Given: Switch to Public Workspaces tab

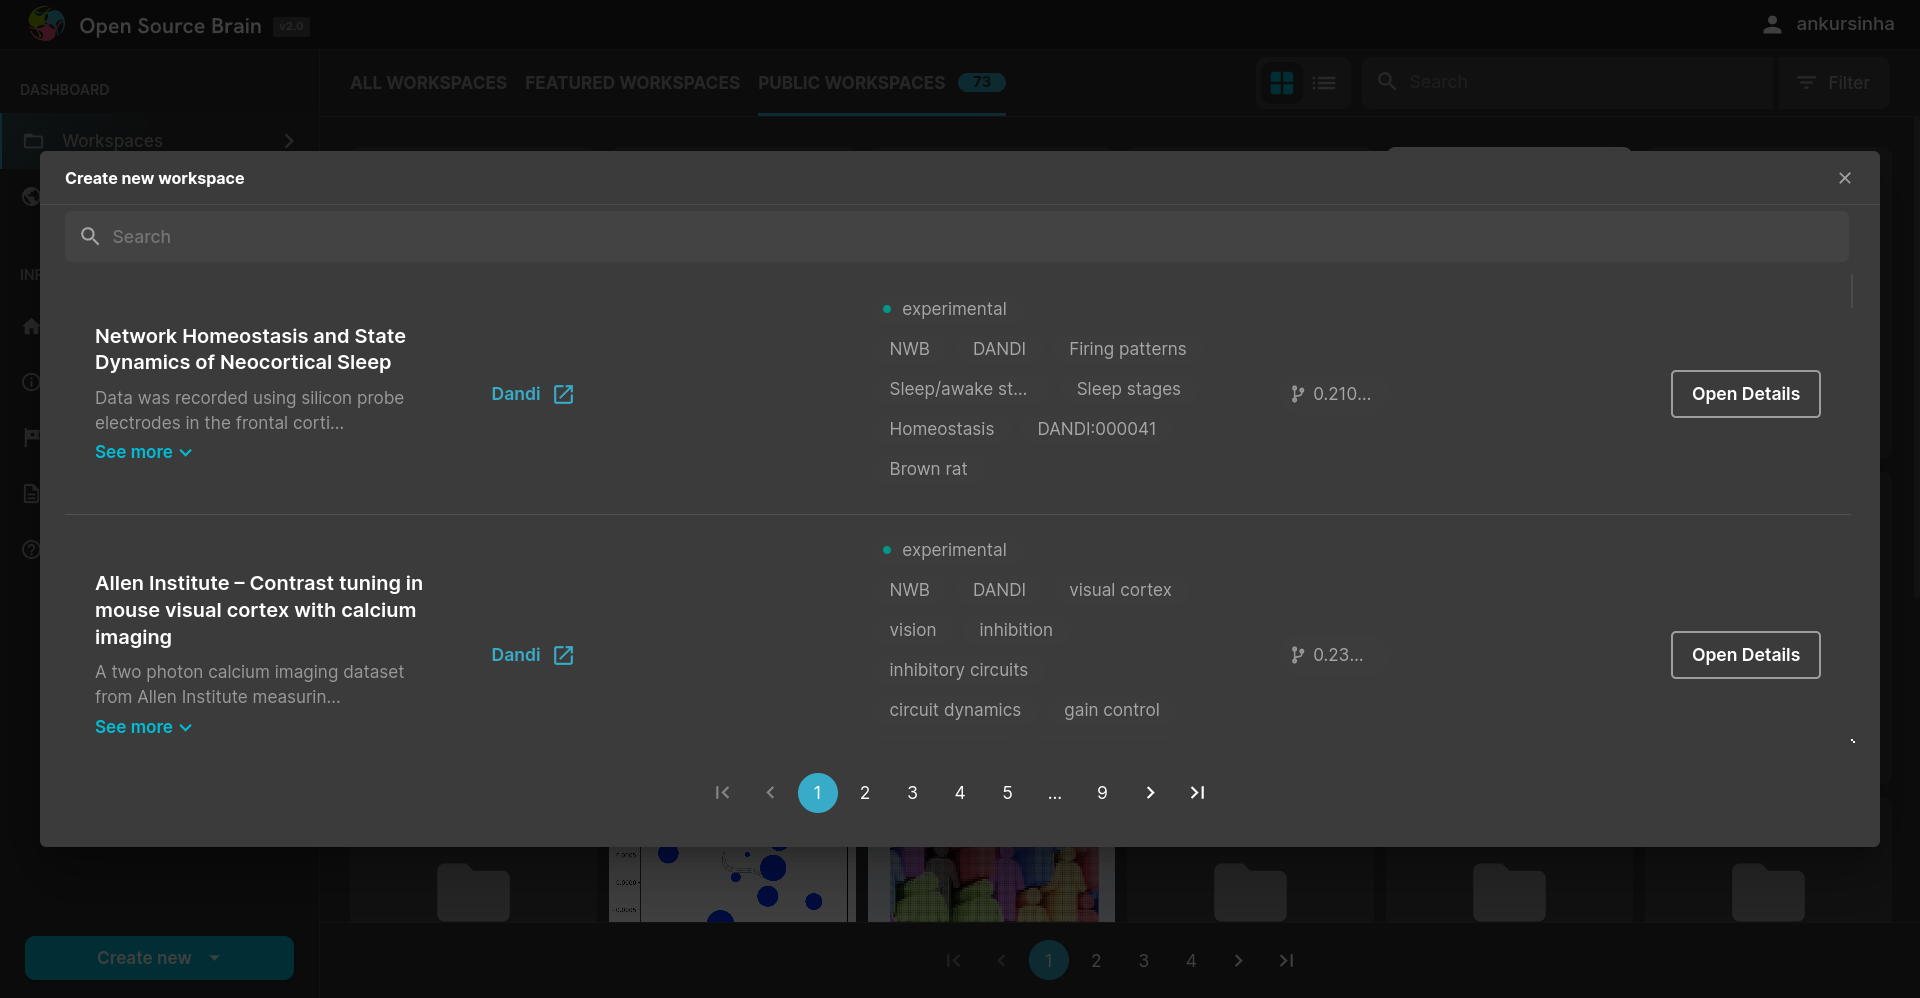Looking at the screenshot, I should (882, 83).
